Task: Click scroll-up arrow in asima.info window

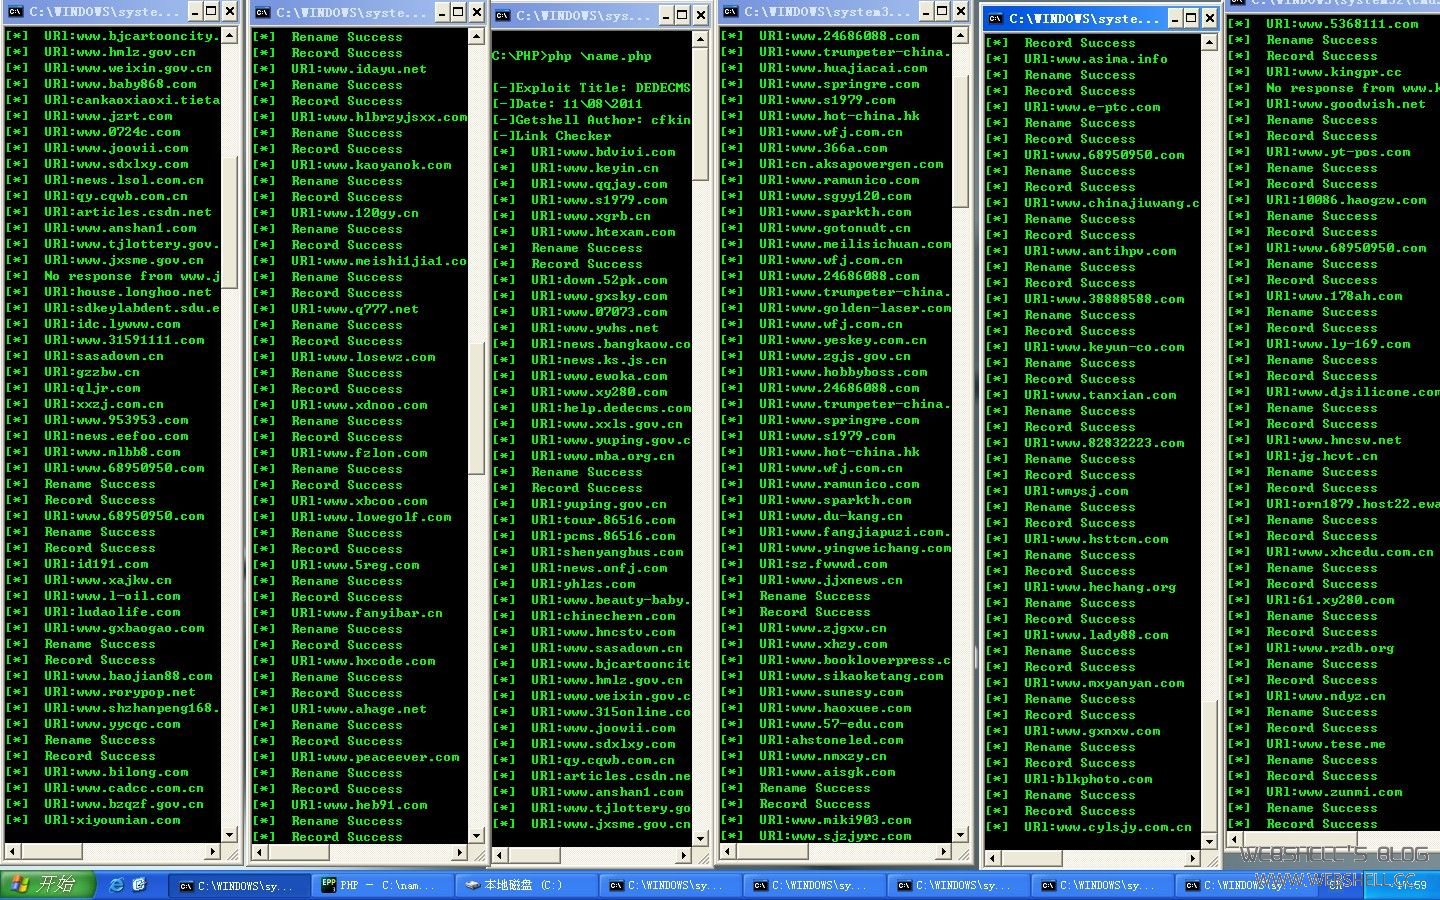Action: [x=1209, y=41]
